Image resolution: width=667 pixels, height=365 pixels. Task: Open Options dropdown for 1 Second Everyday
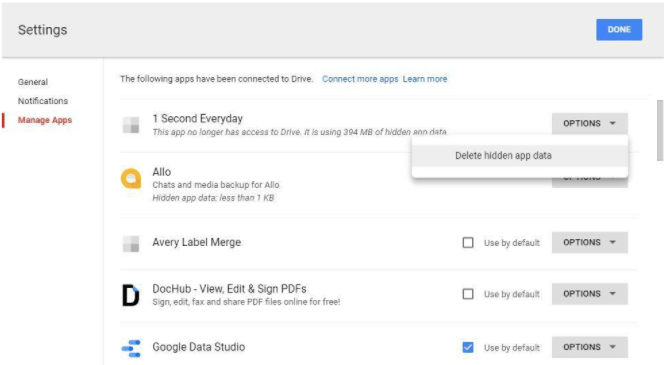coord(590,123)
